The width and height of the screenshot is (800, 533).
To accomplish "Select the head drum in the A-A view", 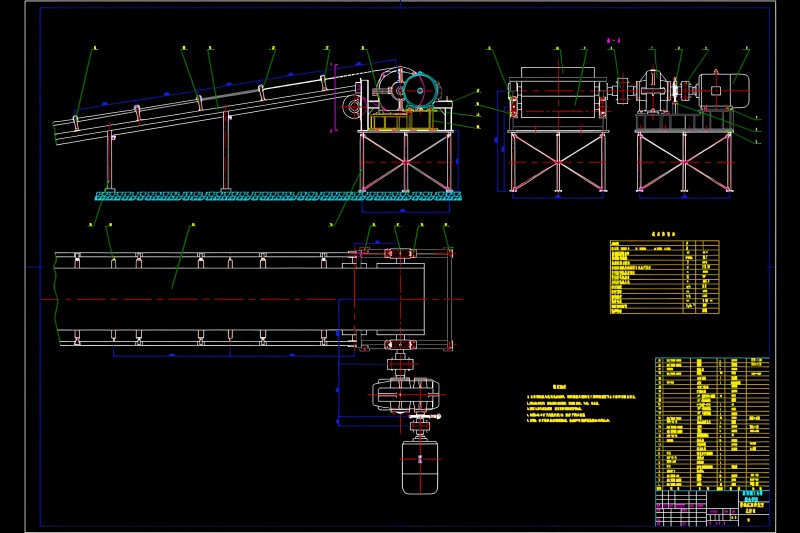I will click(x=560, y=97).
